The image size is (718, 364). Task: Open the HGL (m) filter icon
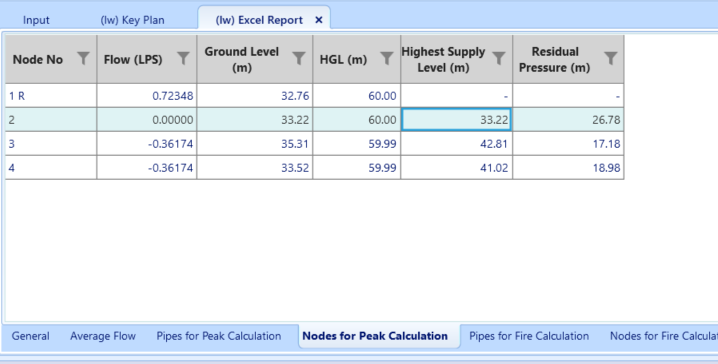[x=387, y=59]
